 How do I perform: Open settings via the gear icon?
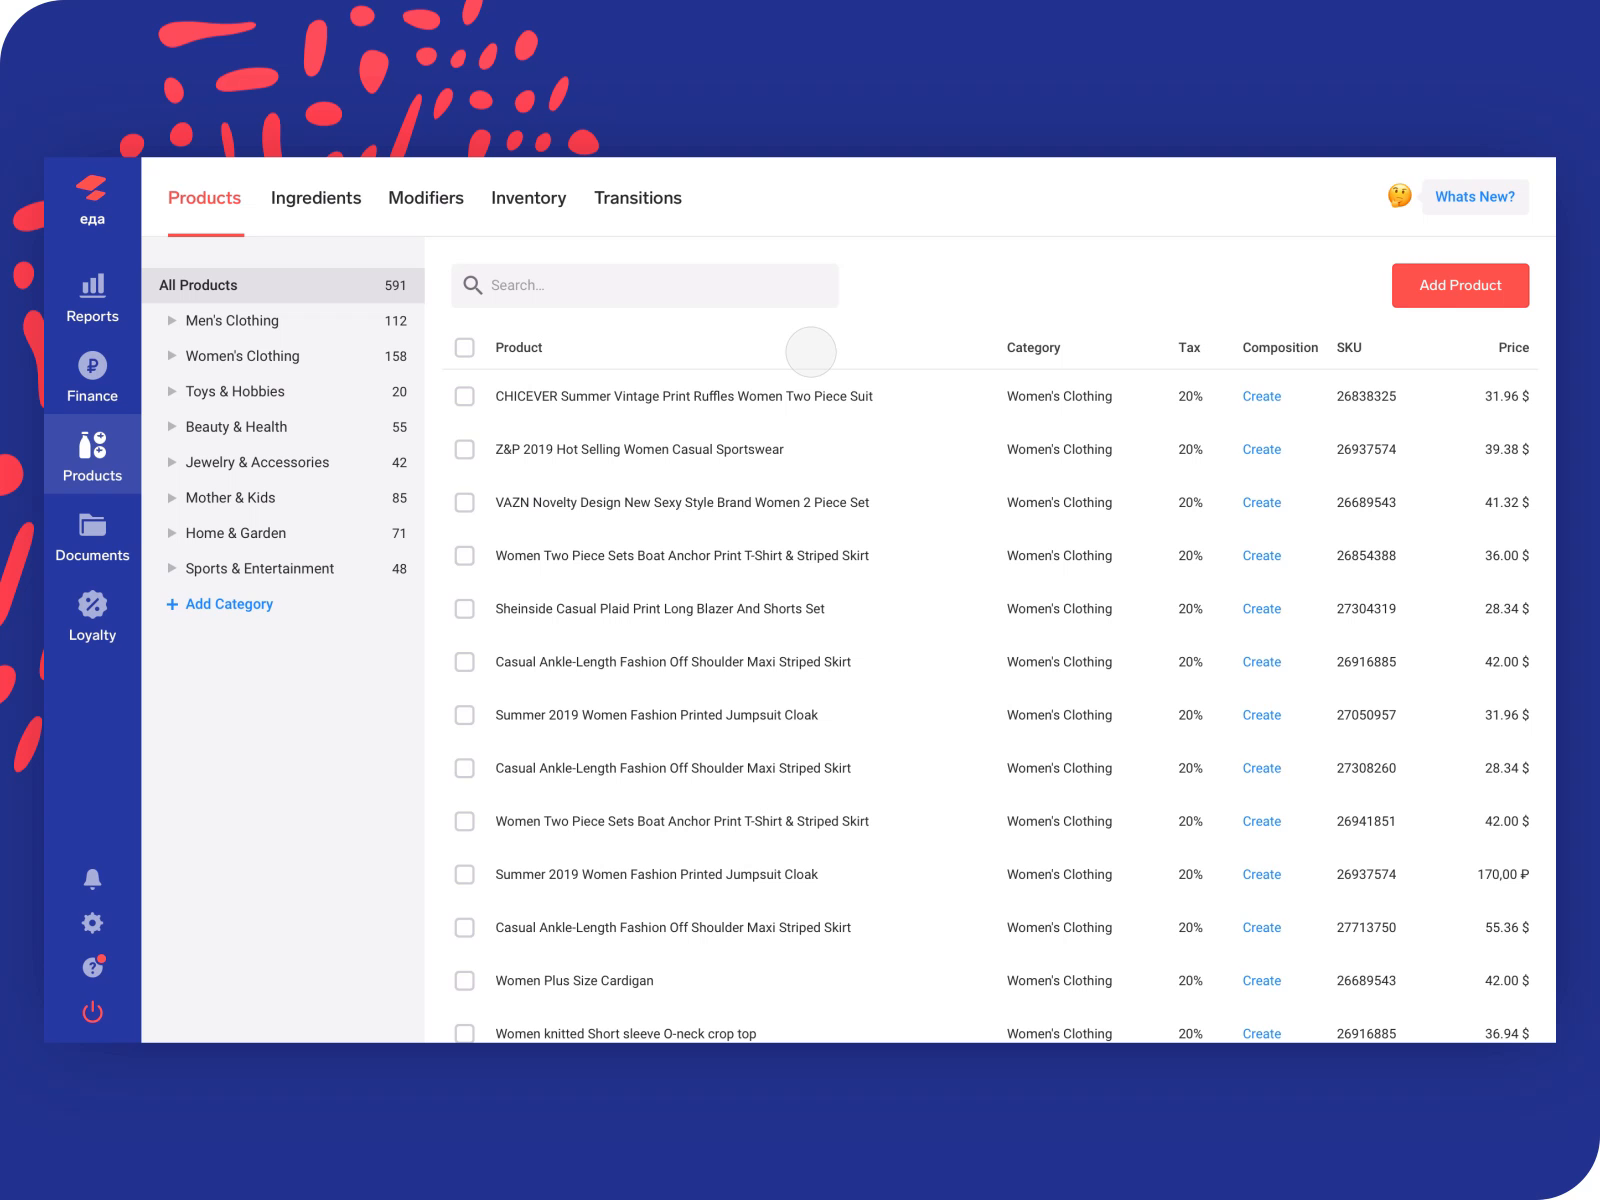[92, 922]
